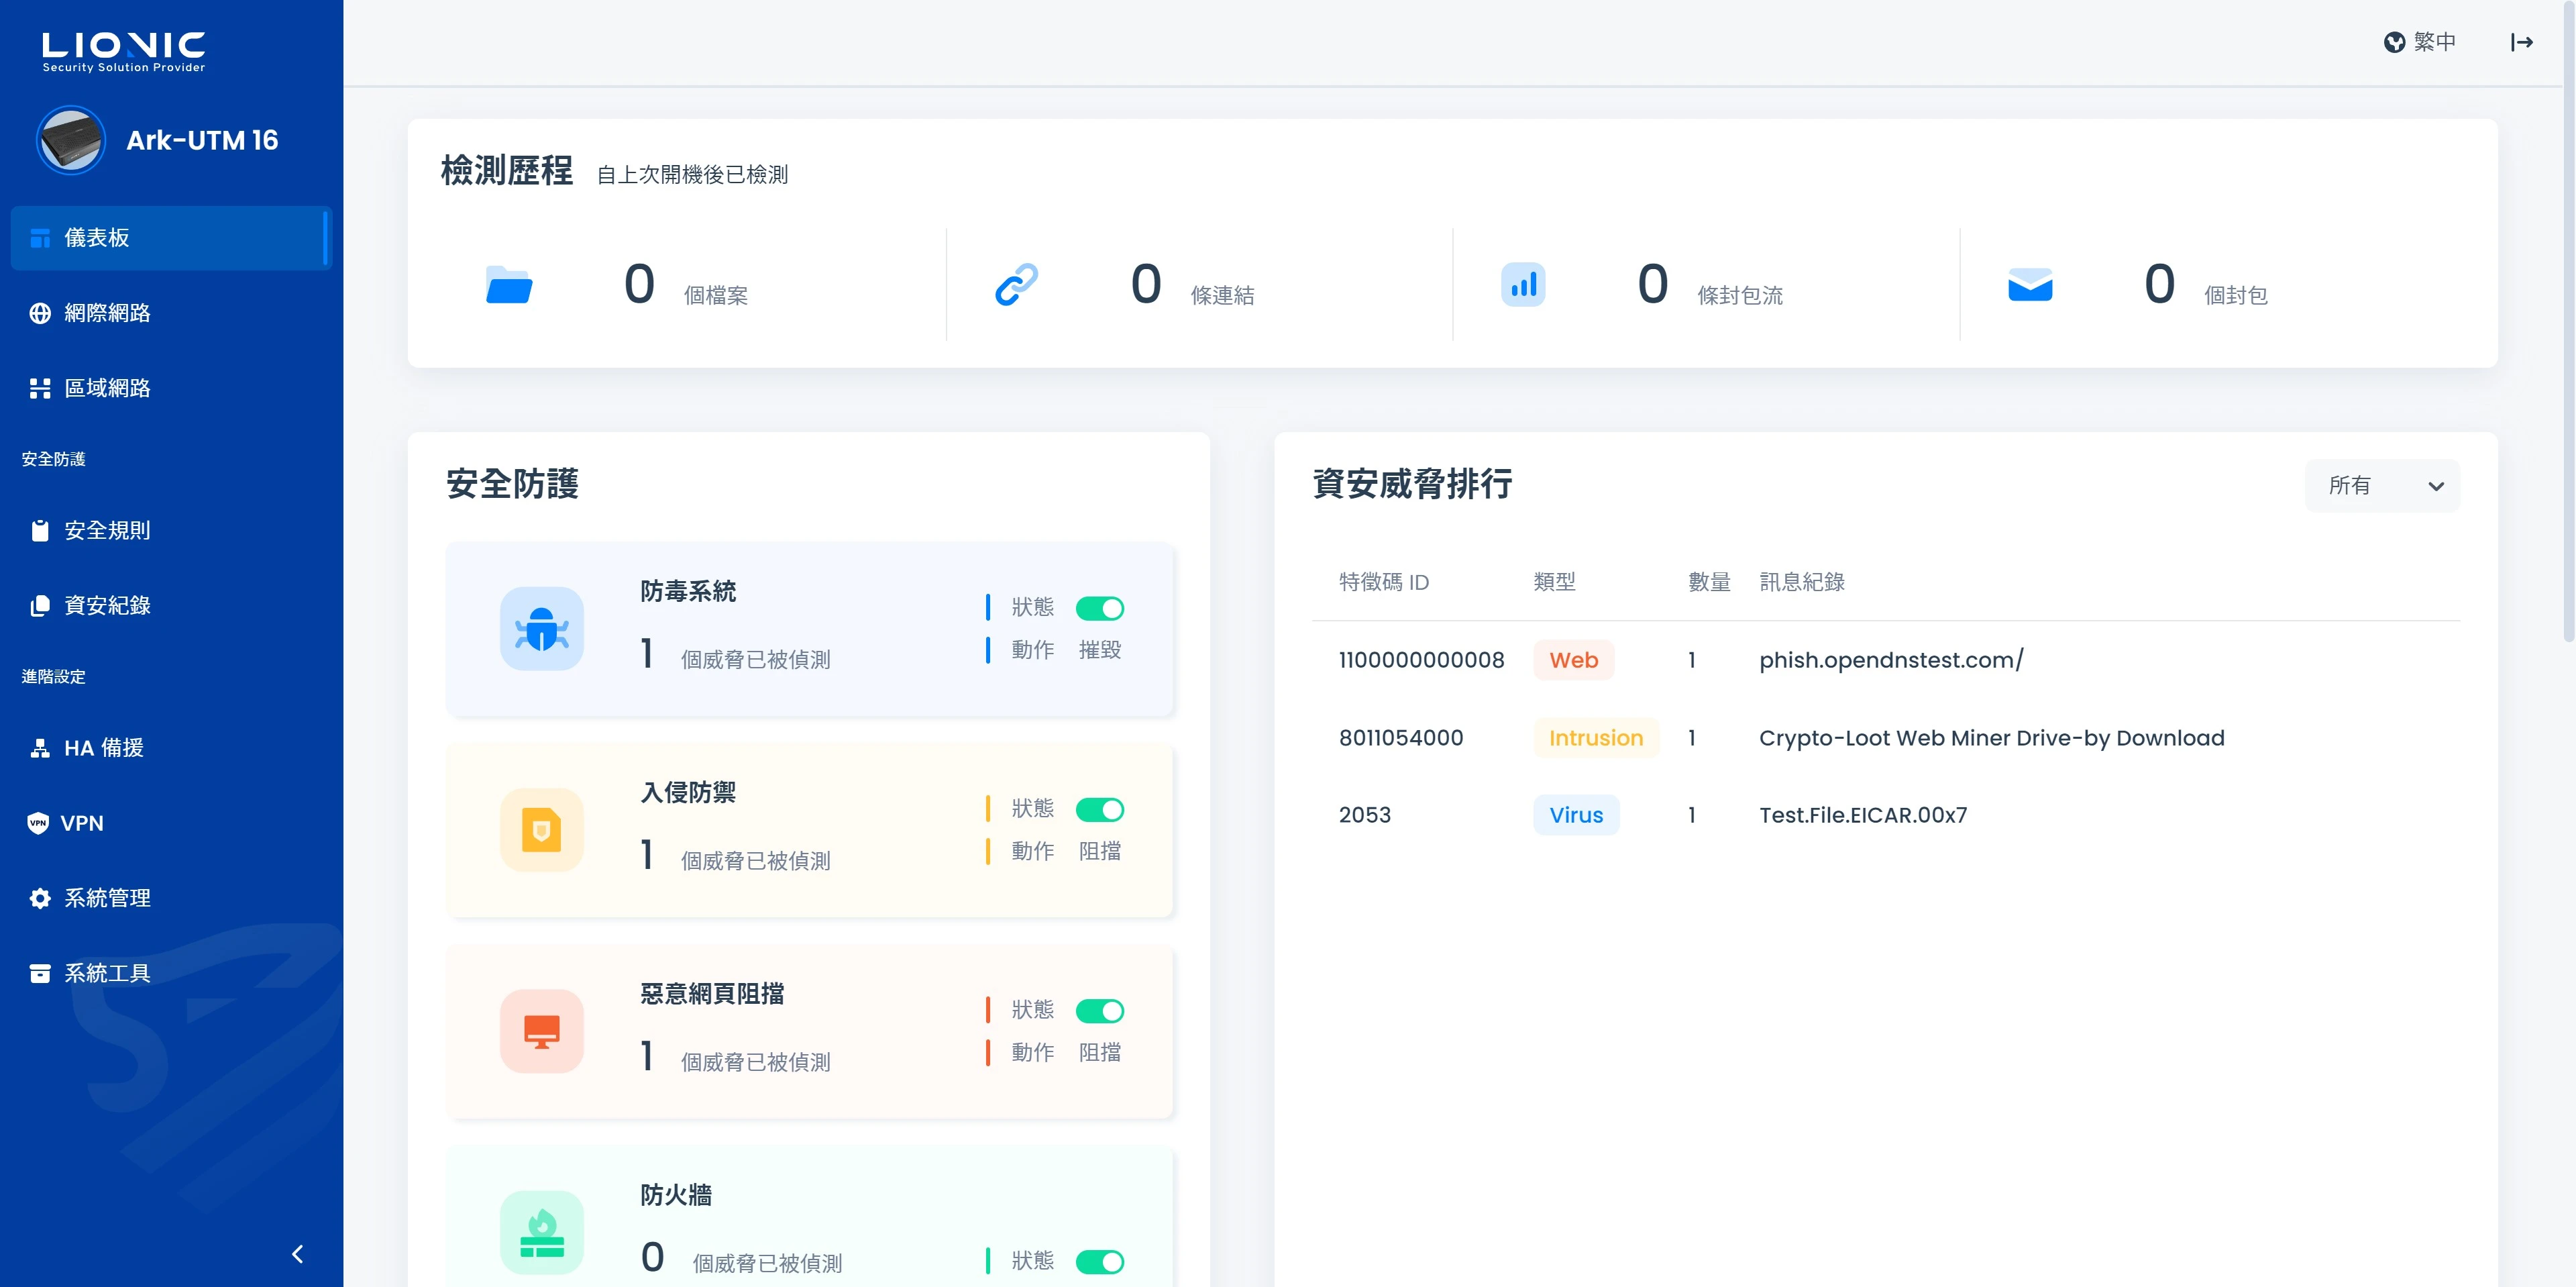Toggle the 惡意網頁阻擋 status switch
This screenshot has width=2576, height=1287.
point(1099,1011)
